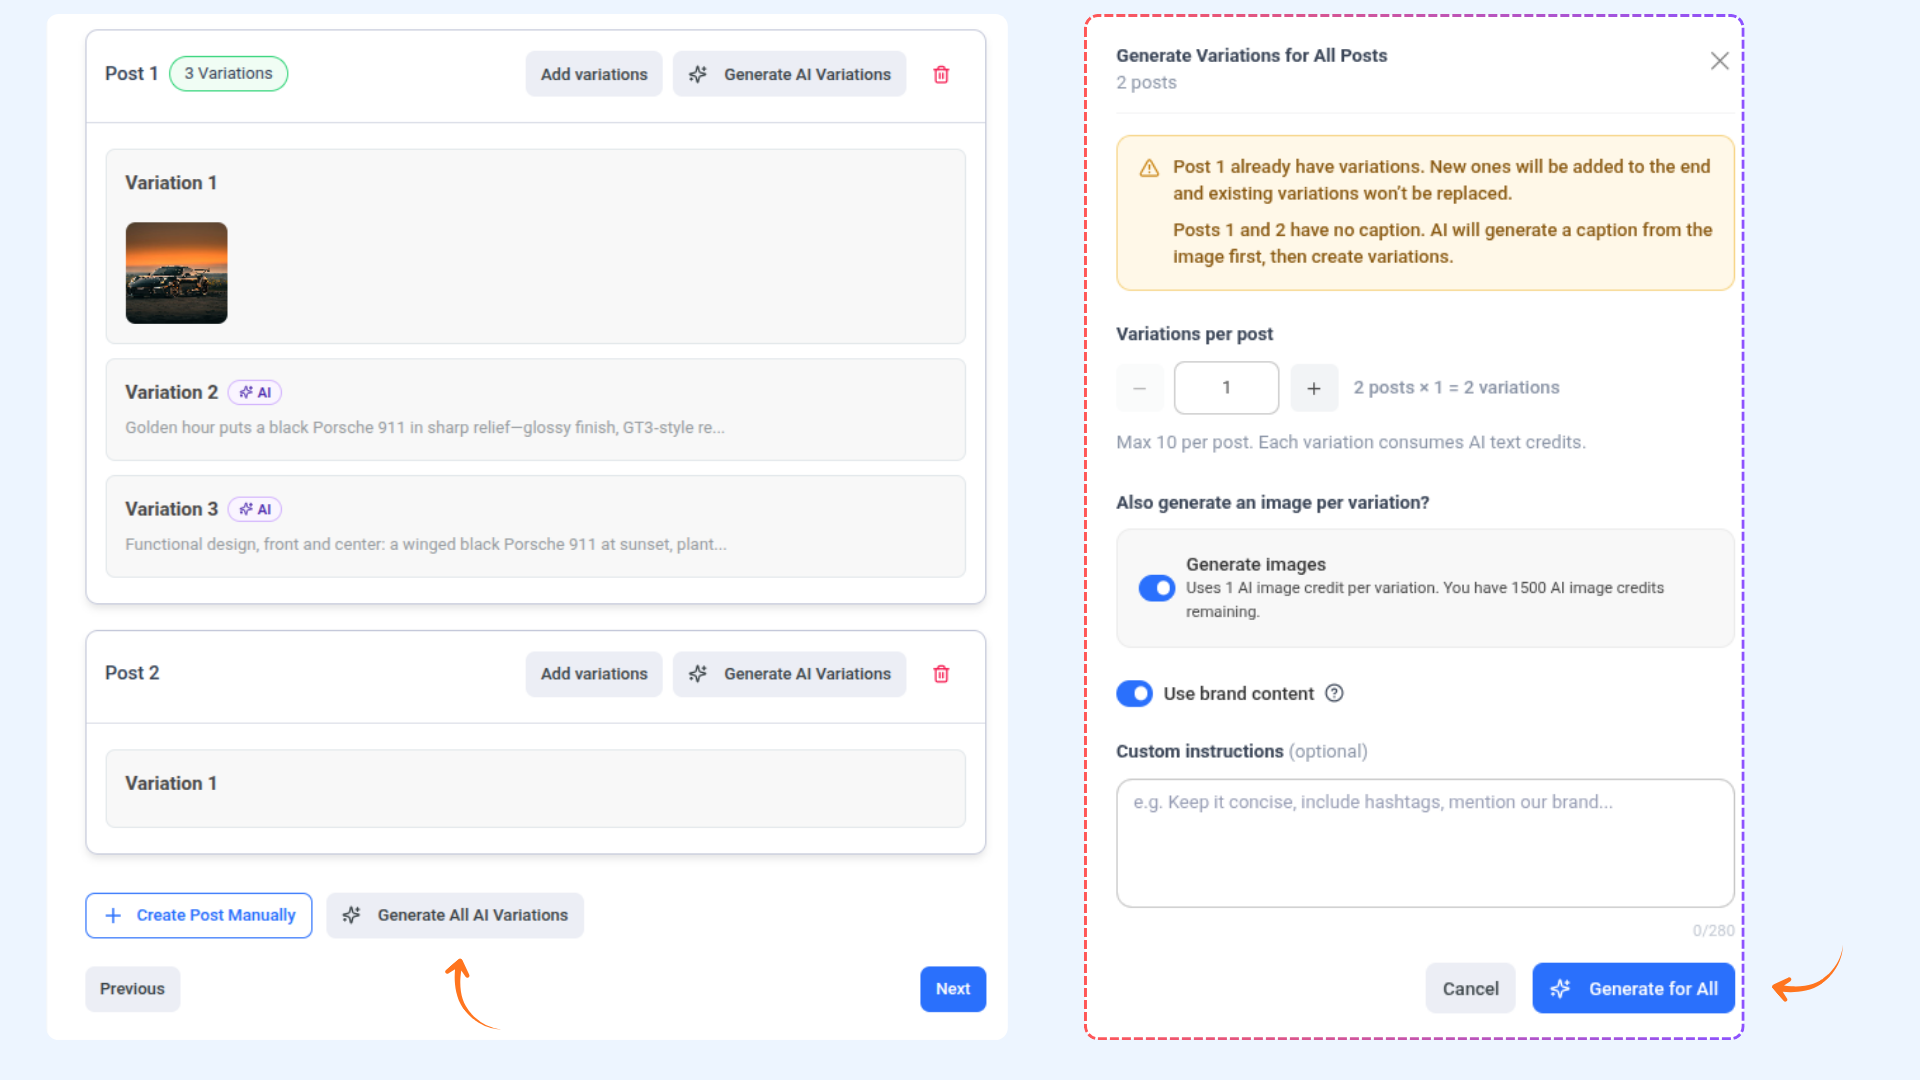
Task: Focus the Custom instructions text area
Action: (1424, 843)
